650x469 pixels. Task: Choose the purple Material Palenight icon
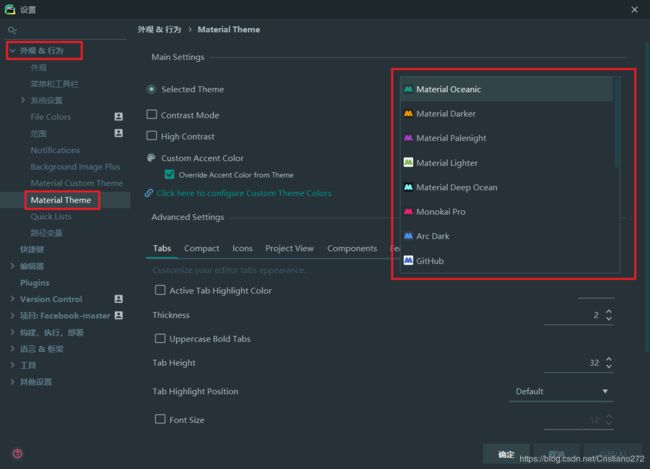tap(408, 138)
